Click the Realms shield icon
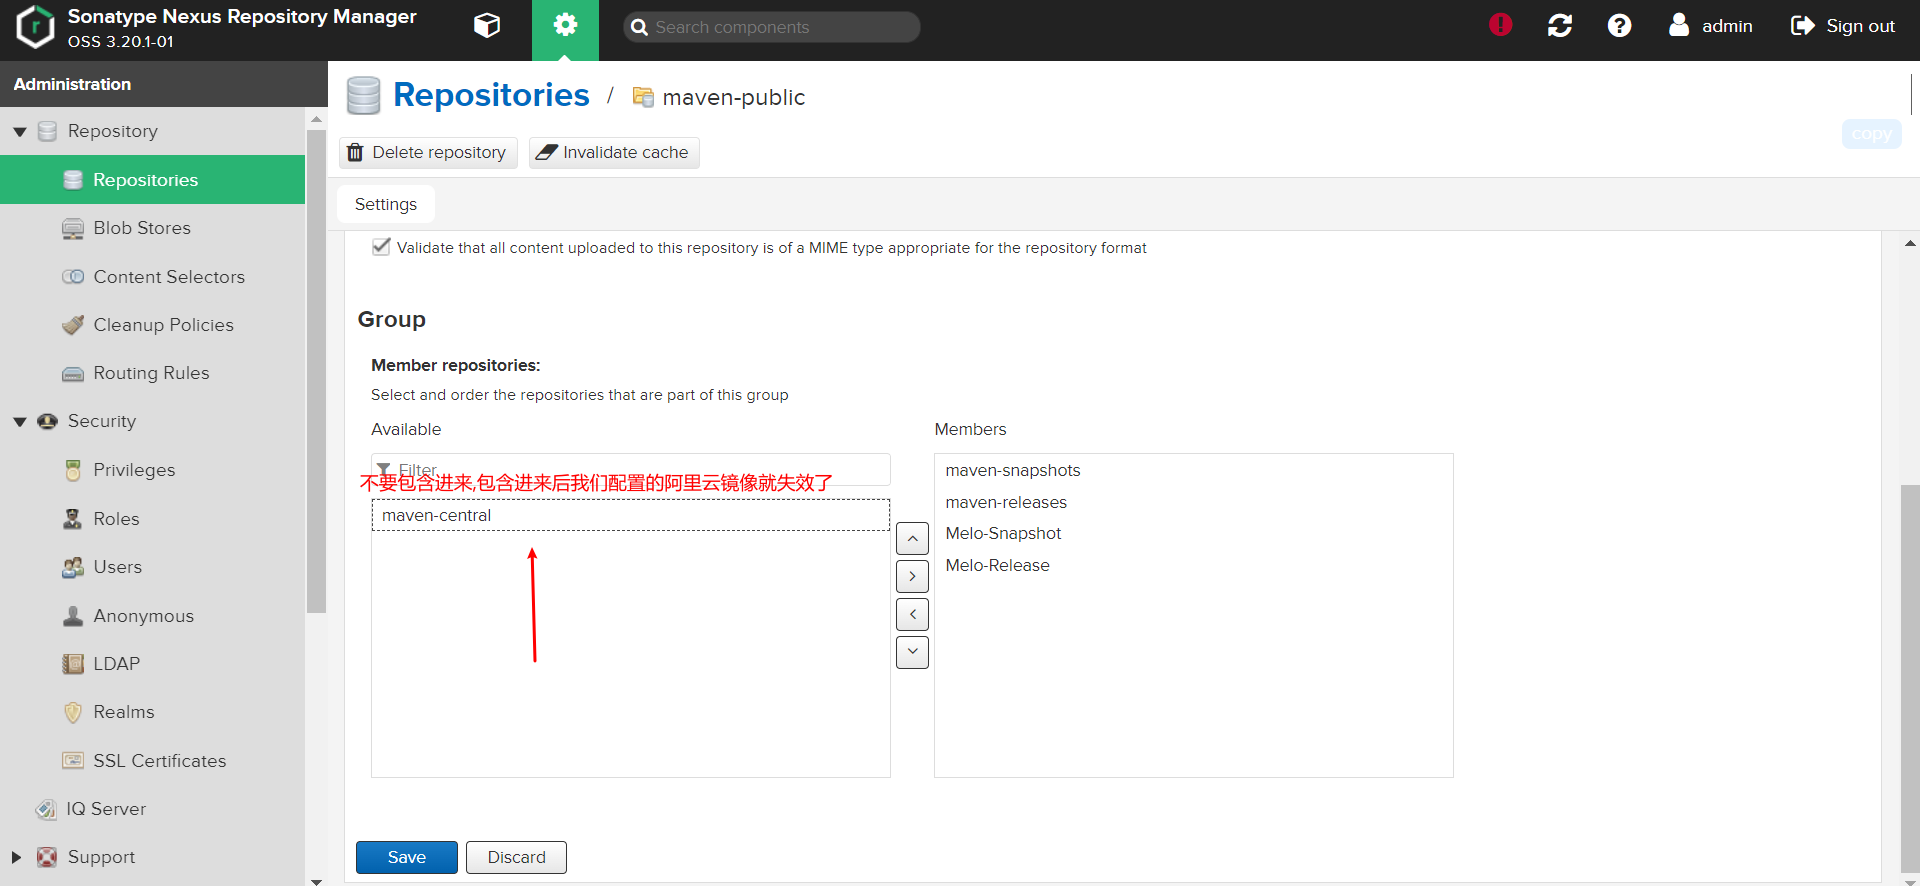This screenshot has height=886, width=1920. tap(73, 712)
